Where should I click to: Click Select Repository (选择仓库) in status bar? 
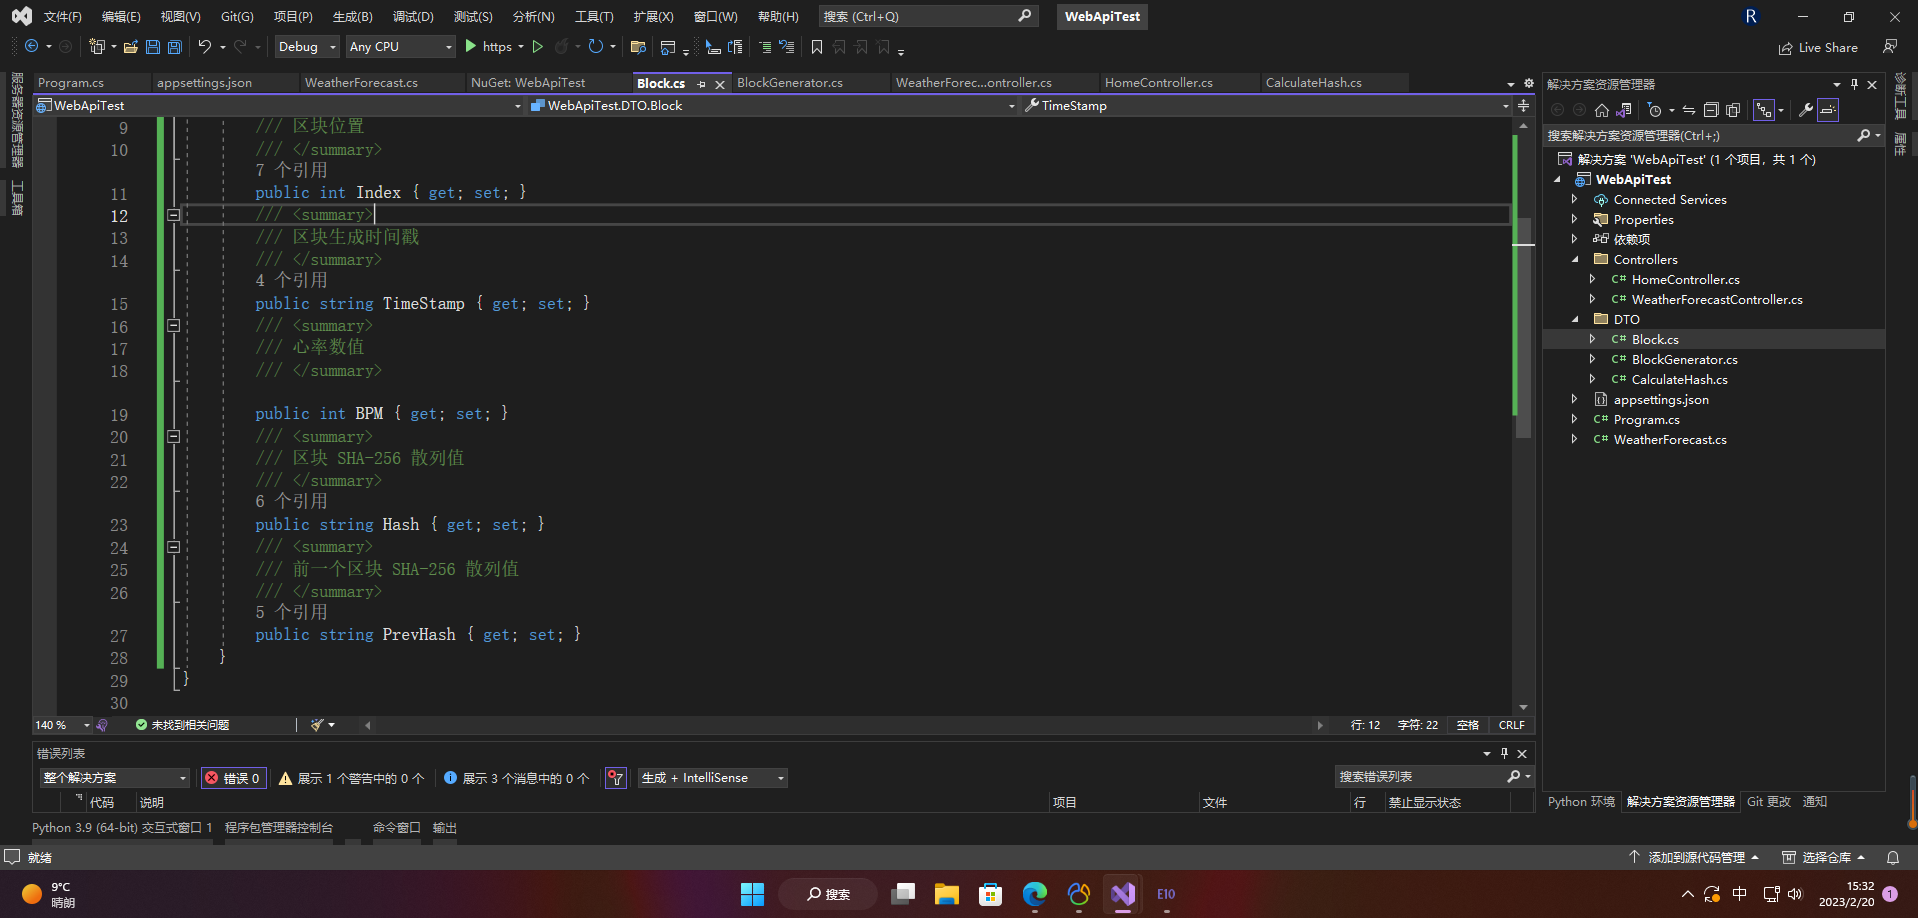click(x=1824, y=858)
